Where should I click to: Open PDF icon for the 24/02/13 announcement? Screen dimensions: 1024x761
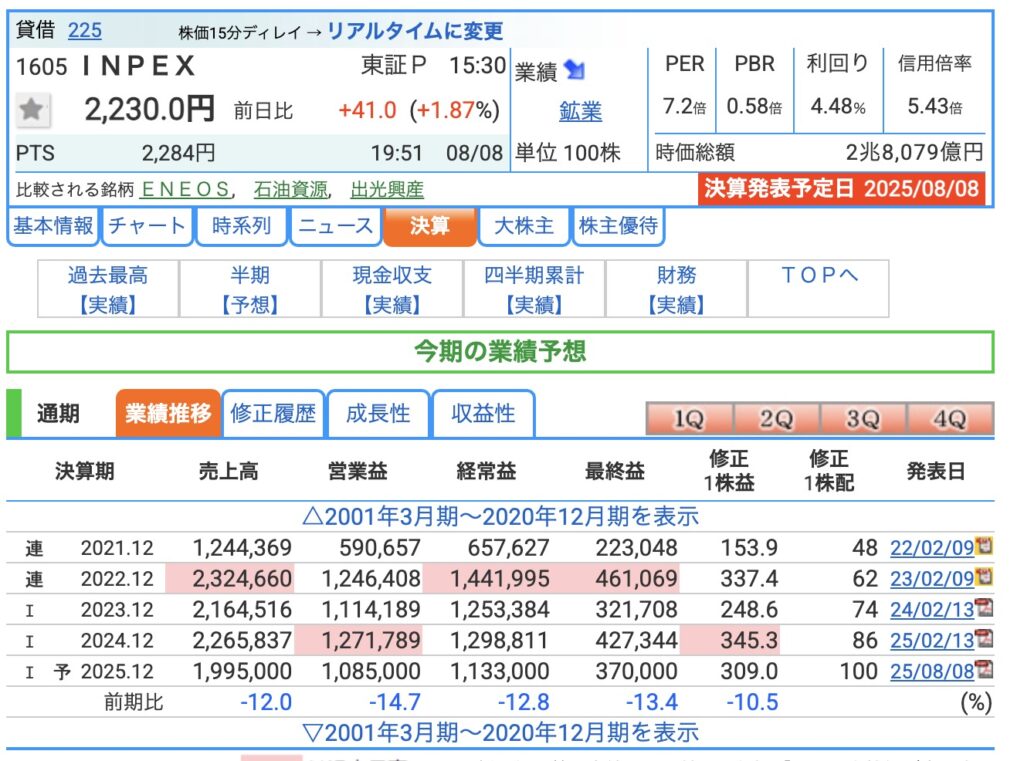coord(984,607)
